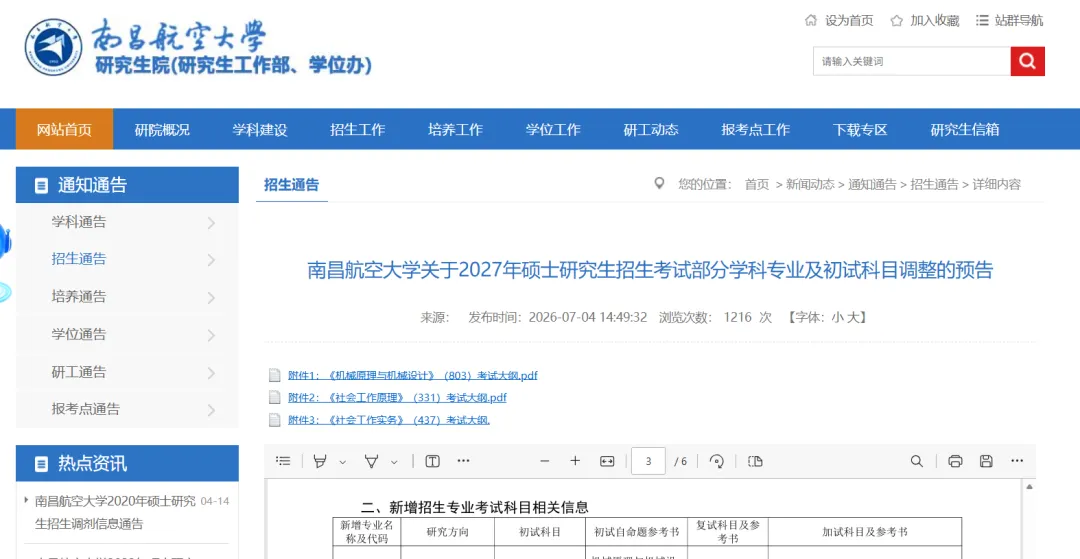Go to 新闻动态 in breadcrumb
This screenshot has width=1080, height=559.
pos(810,184)
